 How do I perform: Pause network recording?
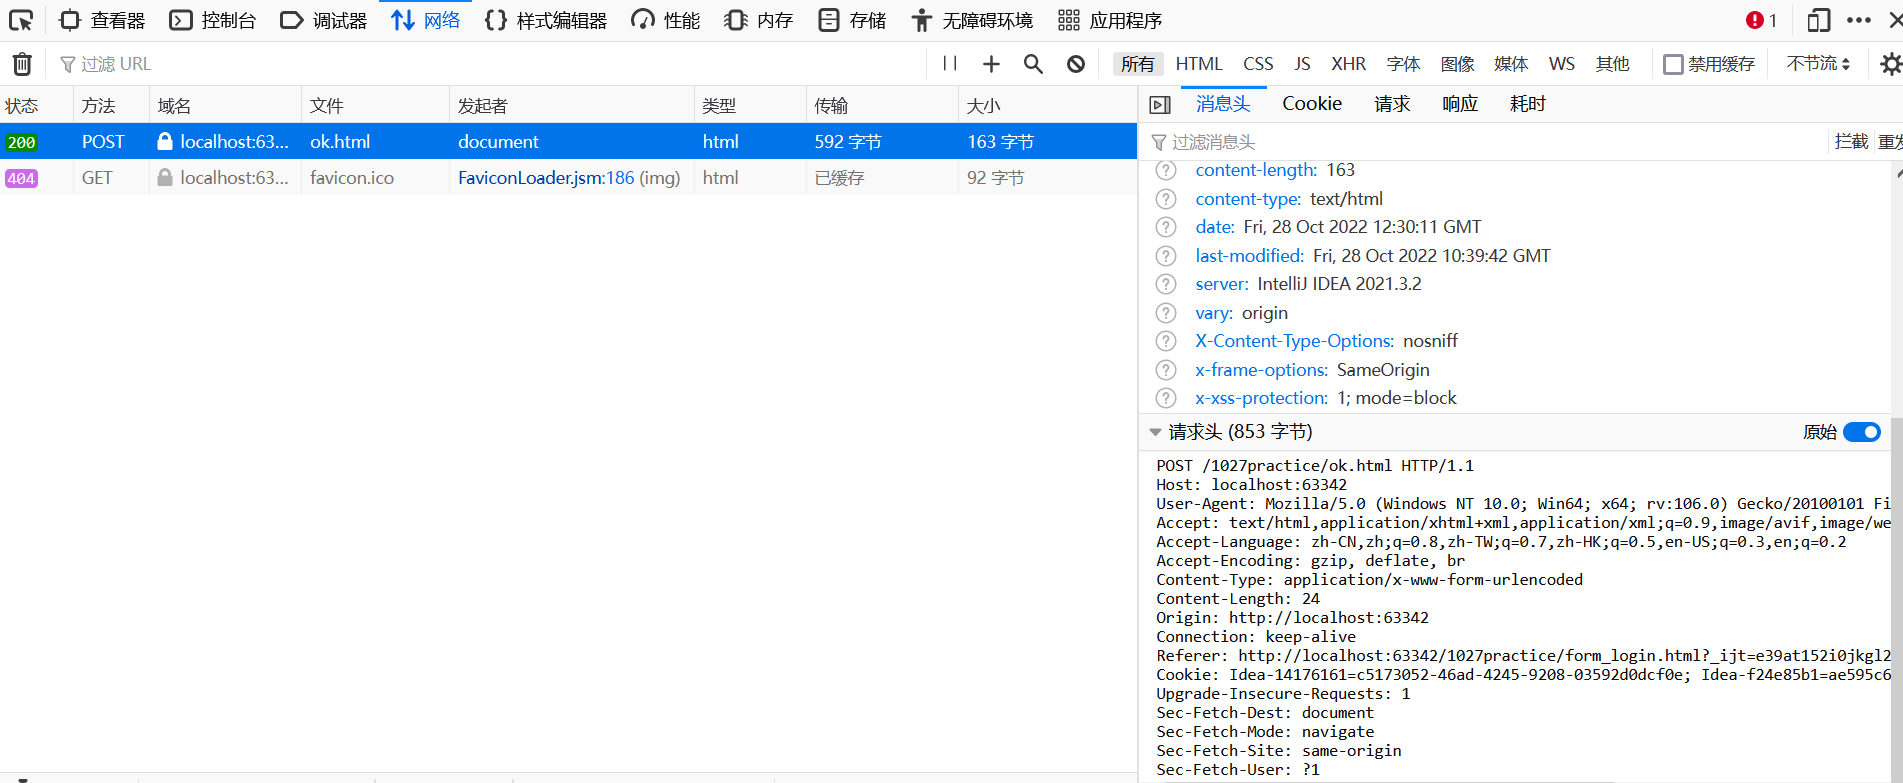click(950, 64)
